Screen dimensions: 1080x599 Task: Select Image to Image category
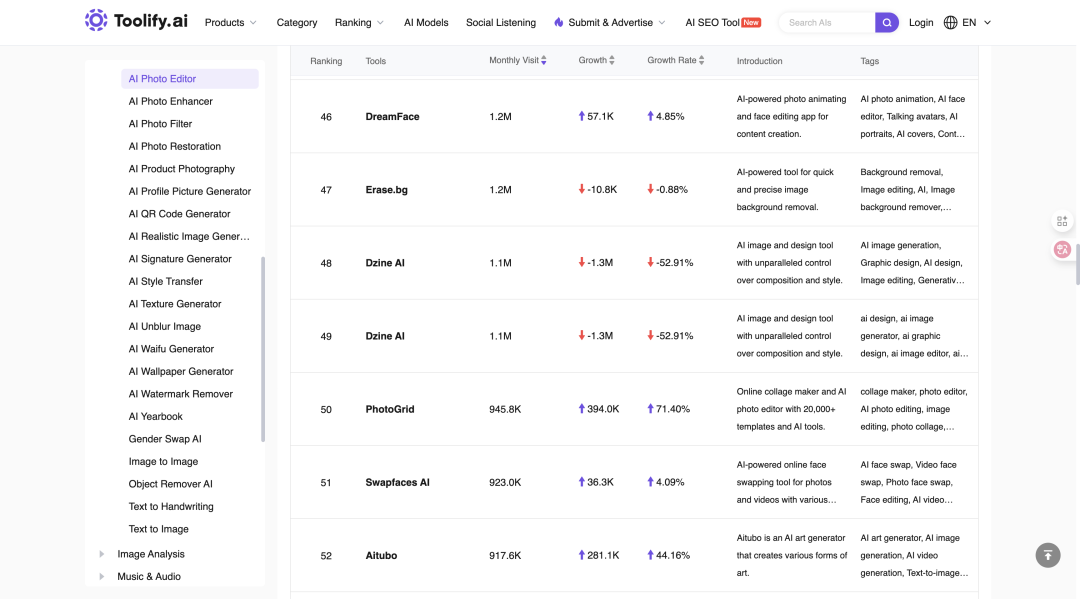point(163,461)
